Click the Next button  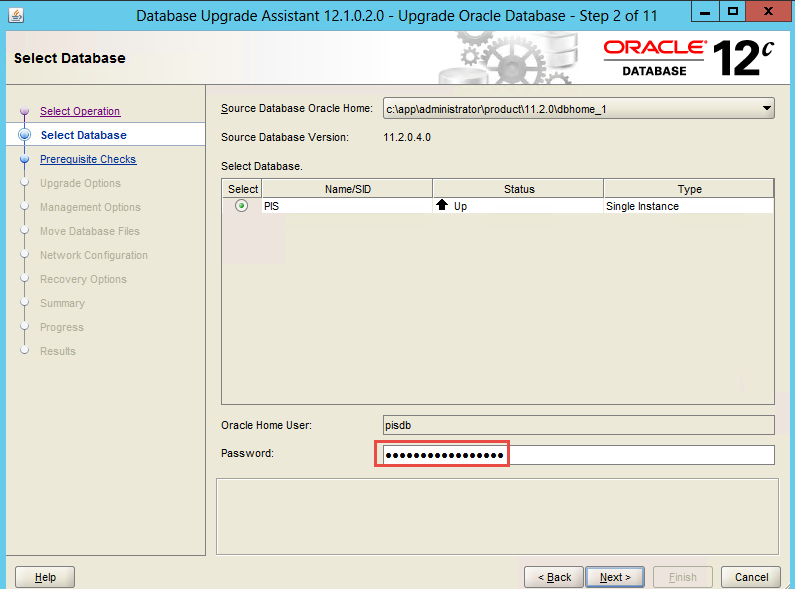pyautogui.click(x=614, y=577)
